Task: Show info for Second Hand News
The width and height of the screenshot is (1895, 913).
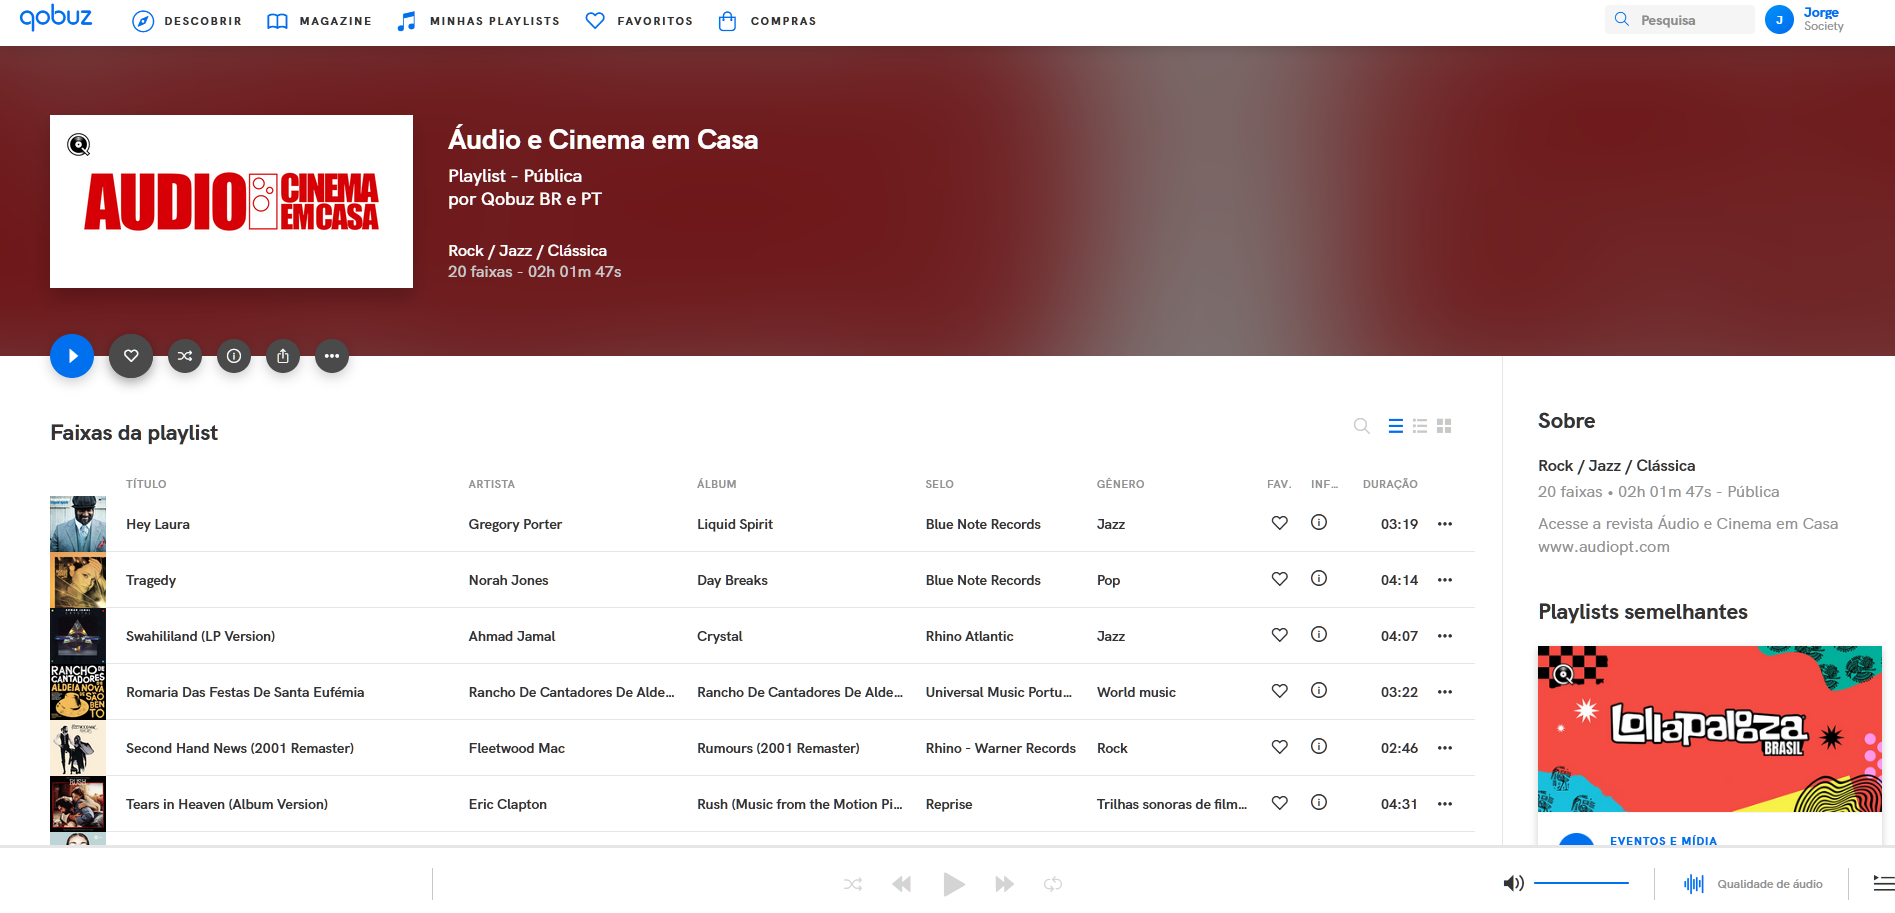Action: 1319,746
